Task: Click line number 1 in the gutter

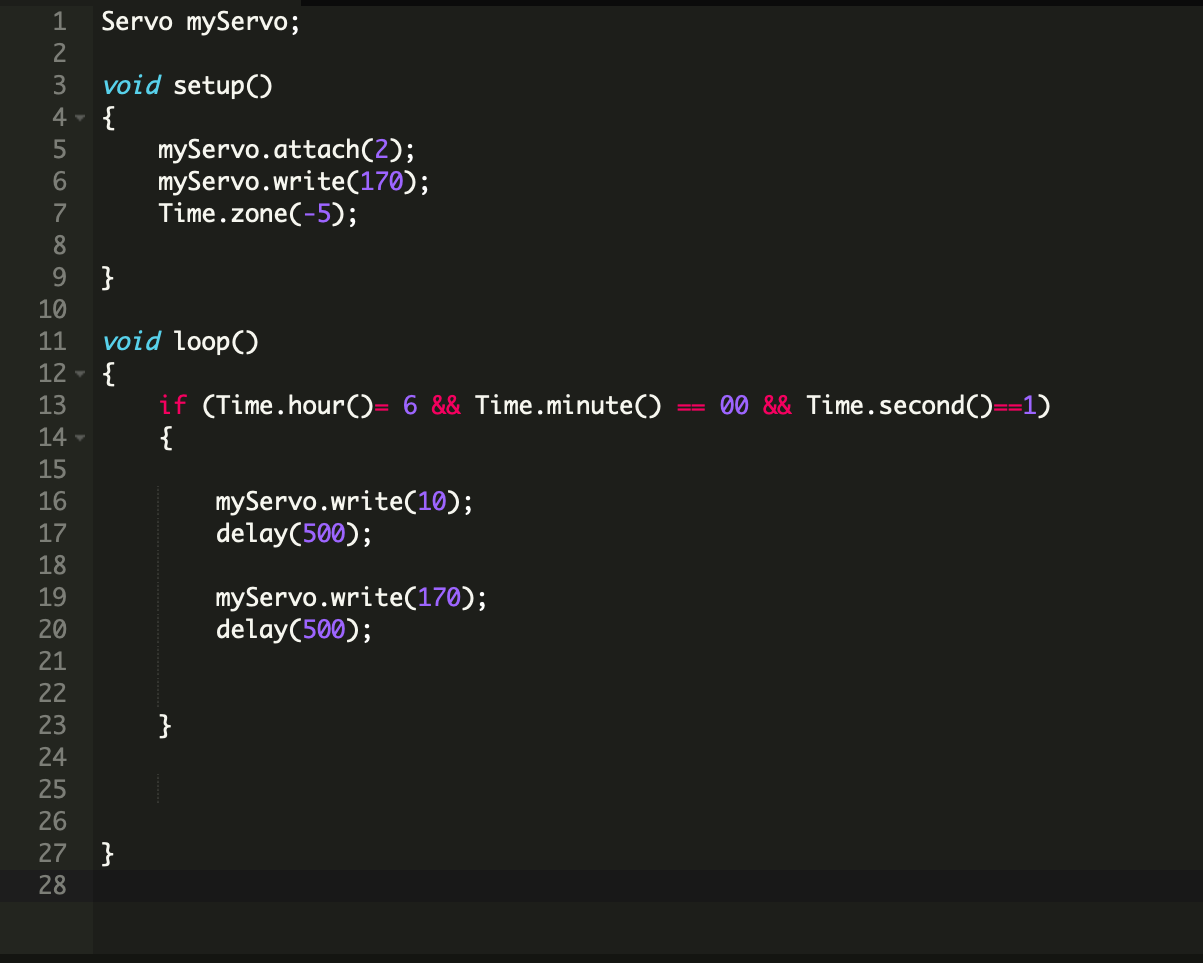Action: [58, 20]
